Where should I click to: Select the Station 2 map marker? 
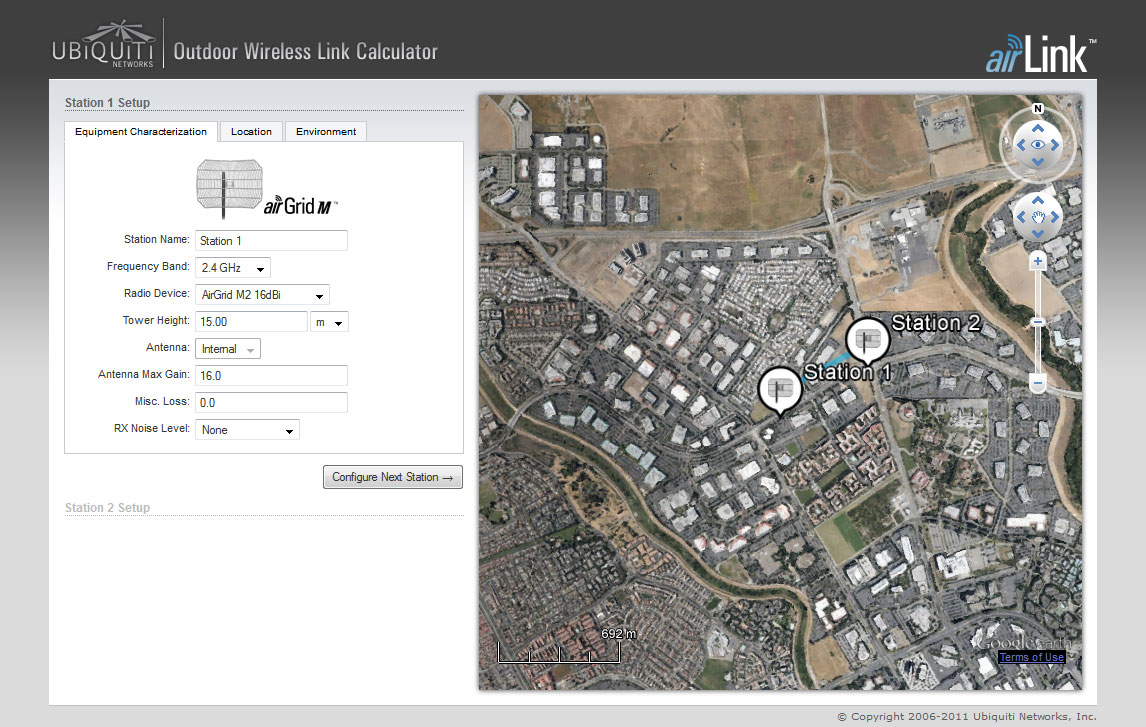click(867, 340)
